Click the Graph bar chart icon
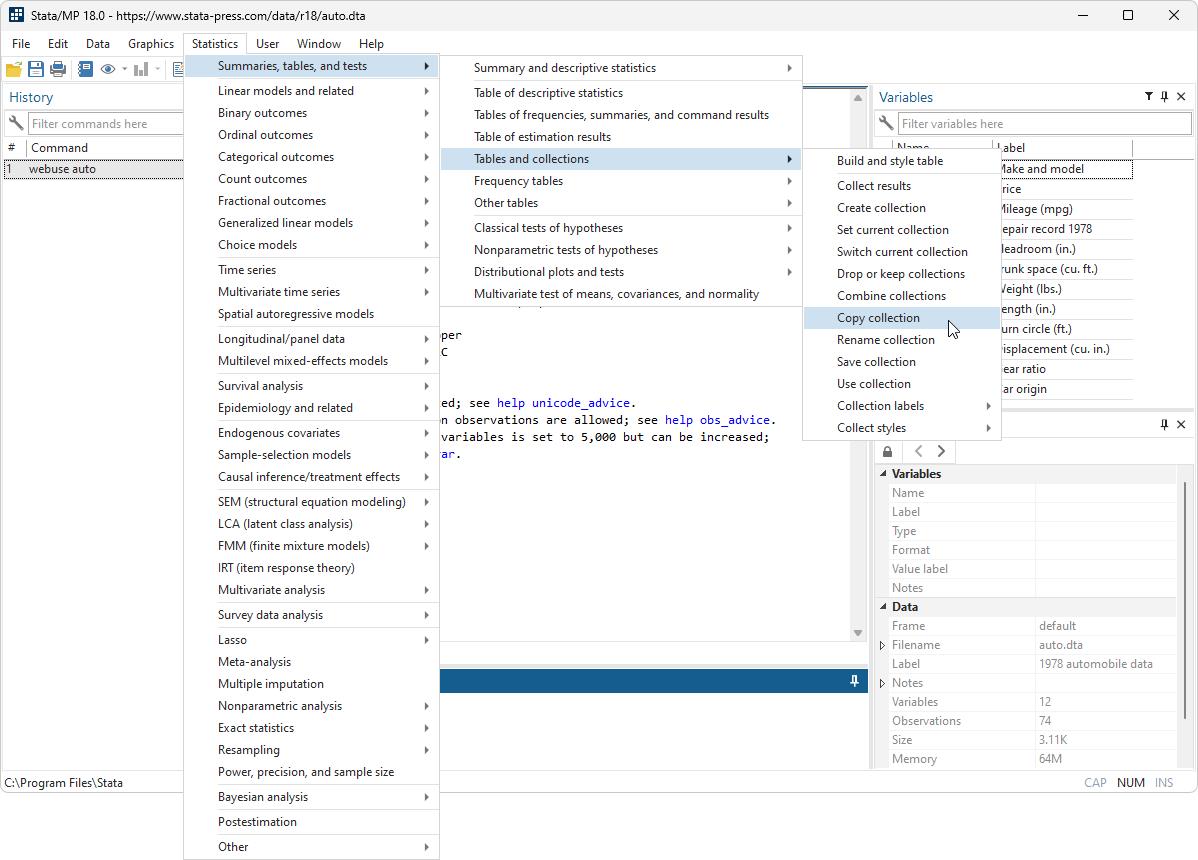 pos(141,70)
